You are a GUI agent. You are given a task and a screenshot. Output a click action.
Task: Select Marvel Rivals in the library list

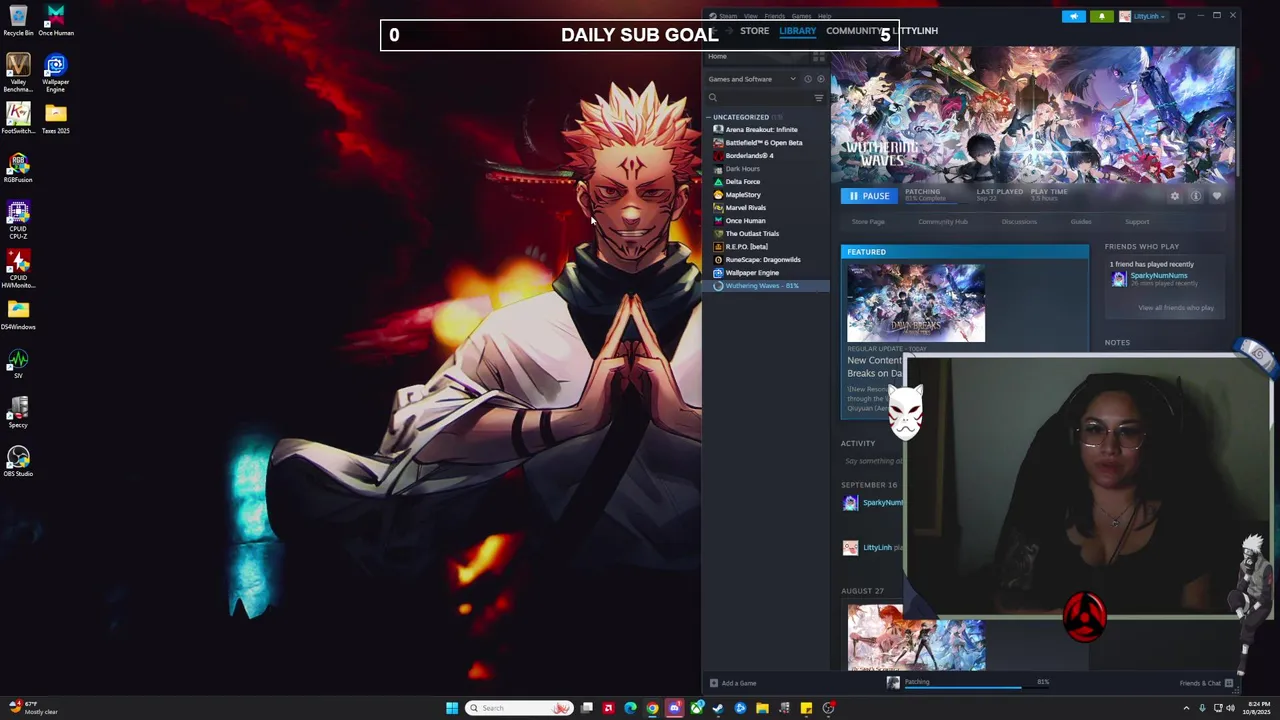[745, 208]
